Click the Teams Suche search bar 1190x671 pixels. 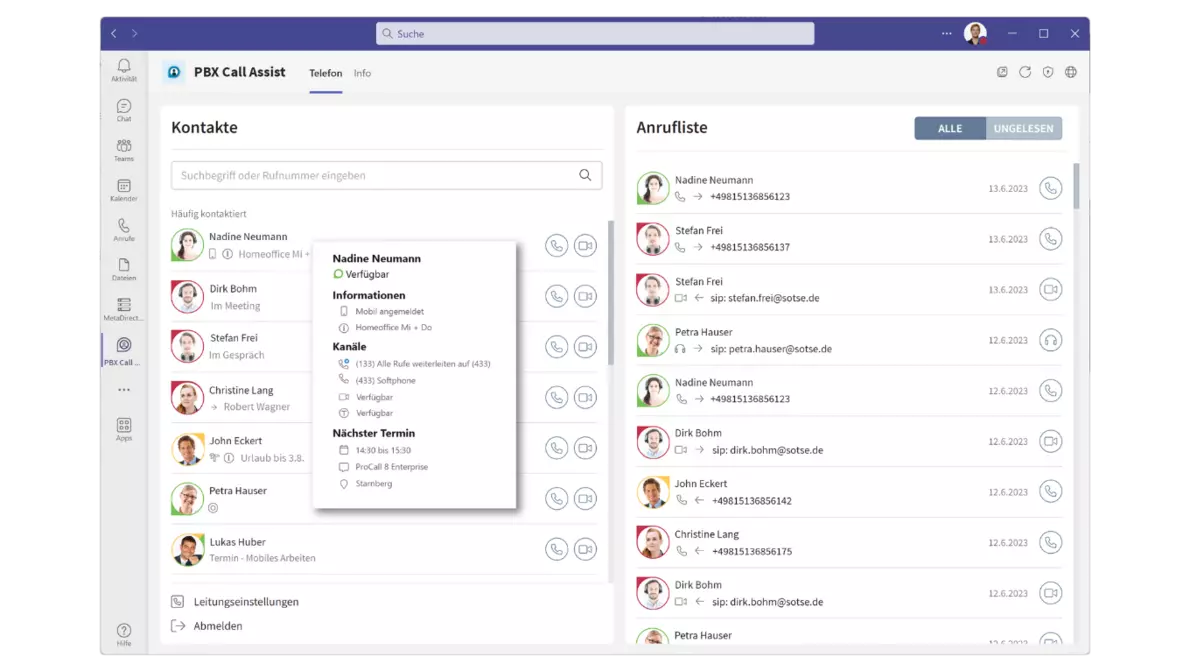(595, 33)
